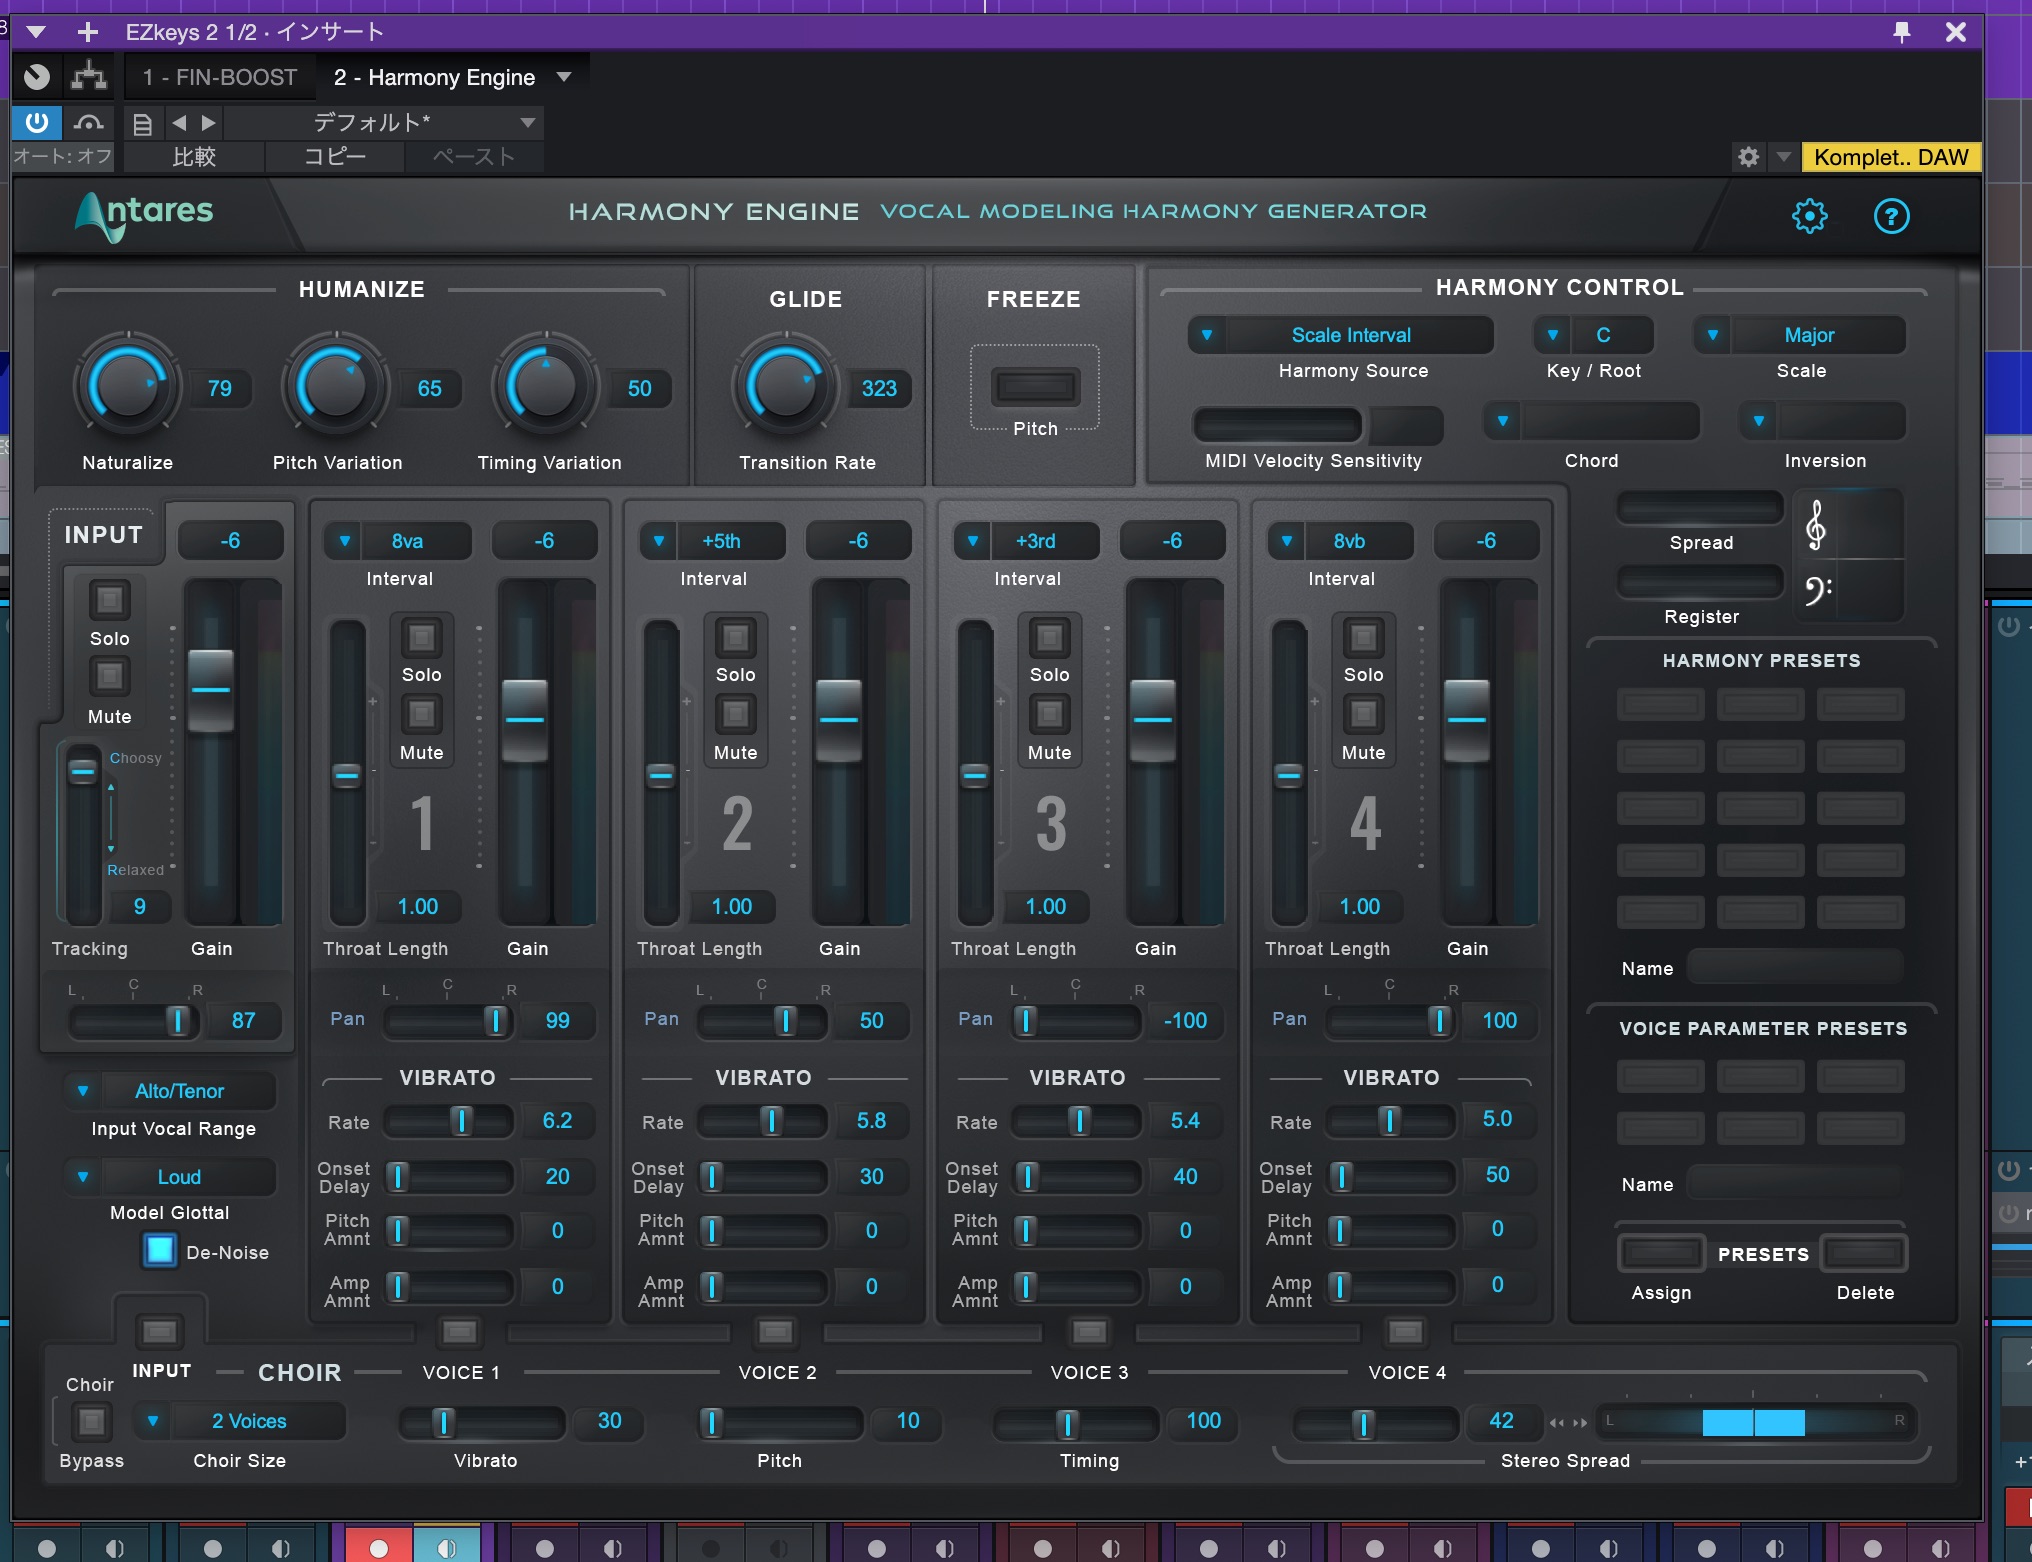Disable the De-Noise toggle

[160, 1251]
